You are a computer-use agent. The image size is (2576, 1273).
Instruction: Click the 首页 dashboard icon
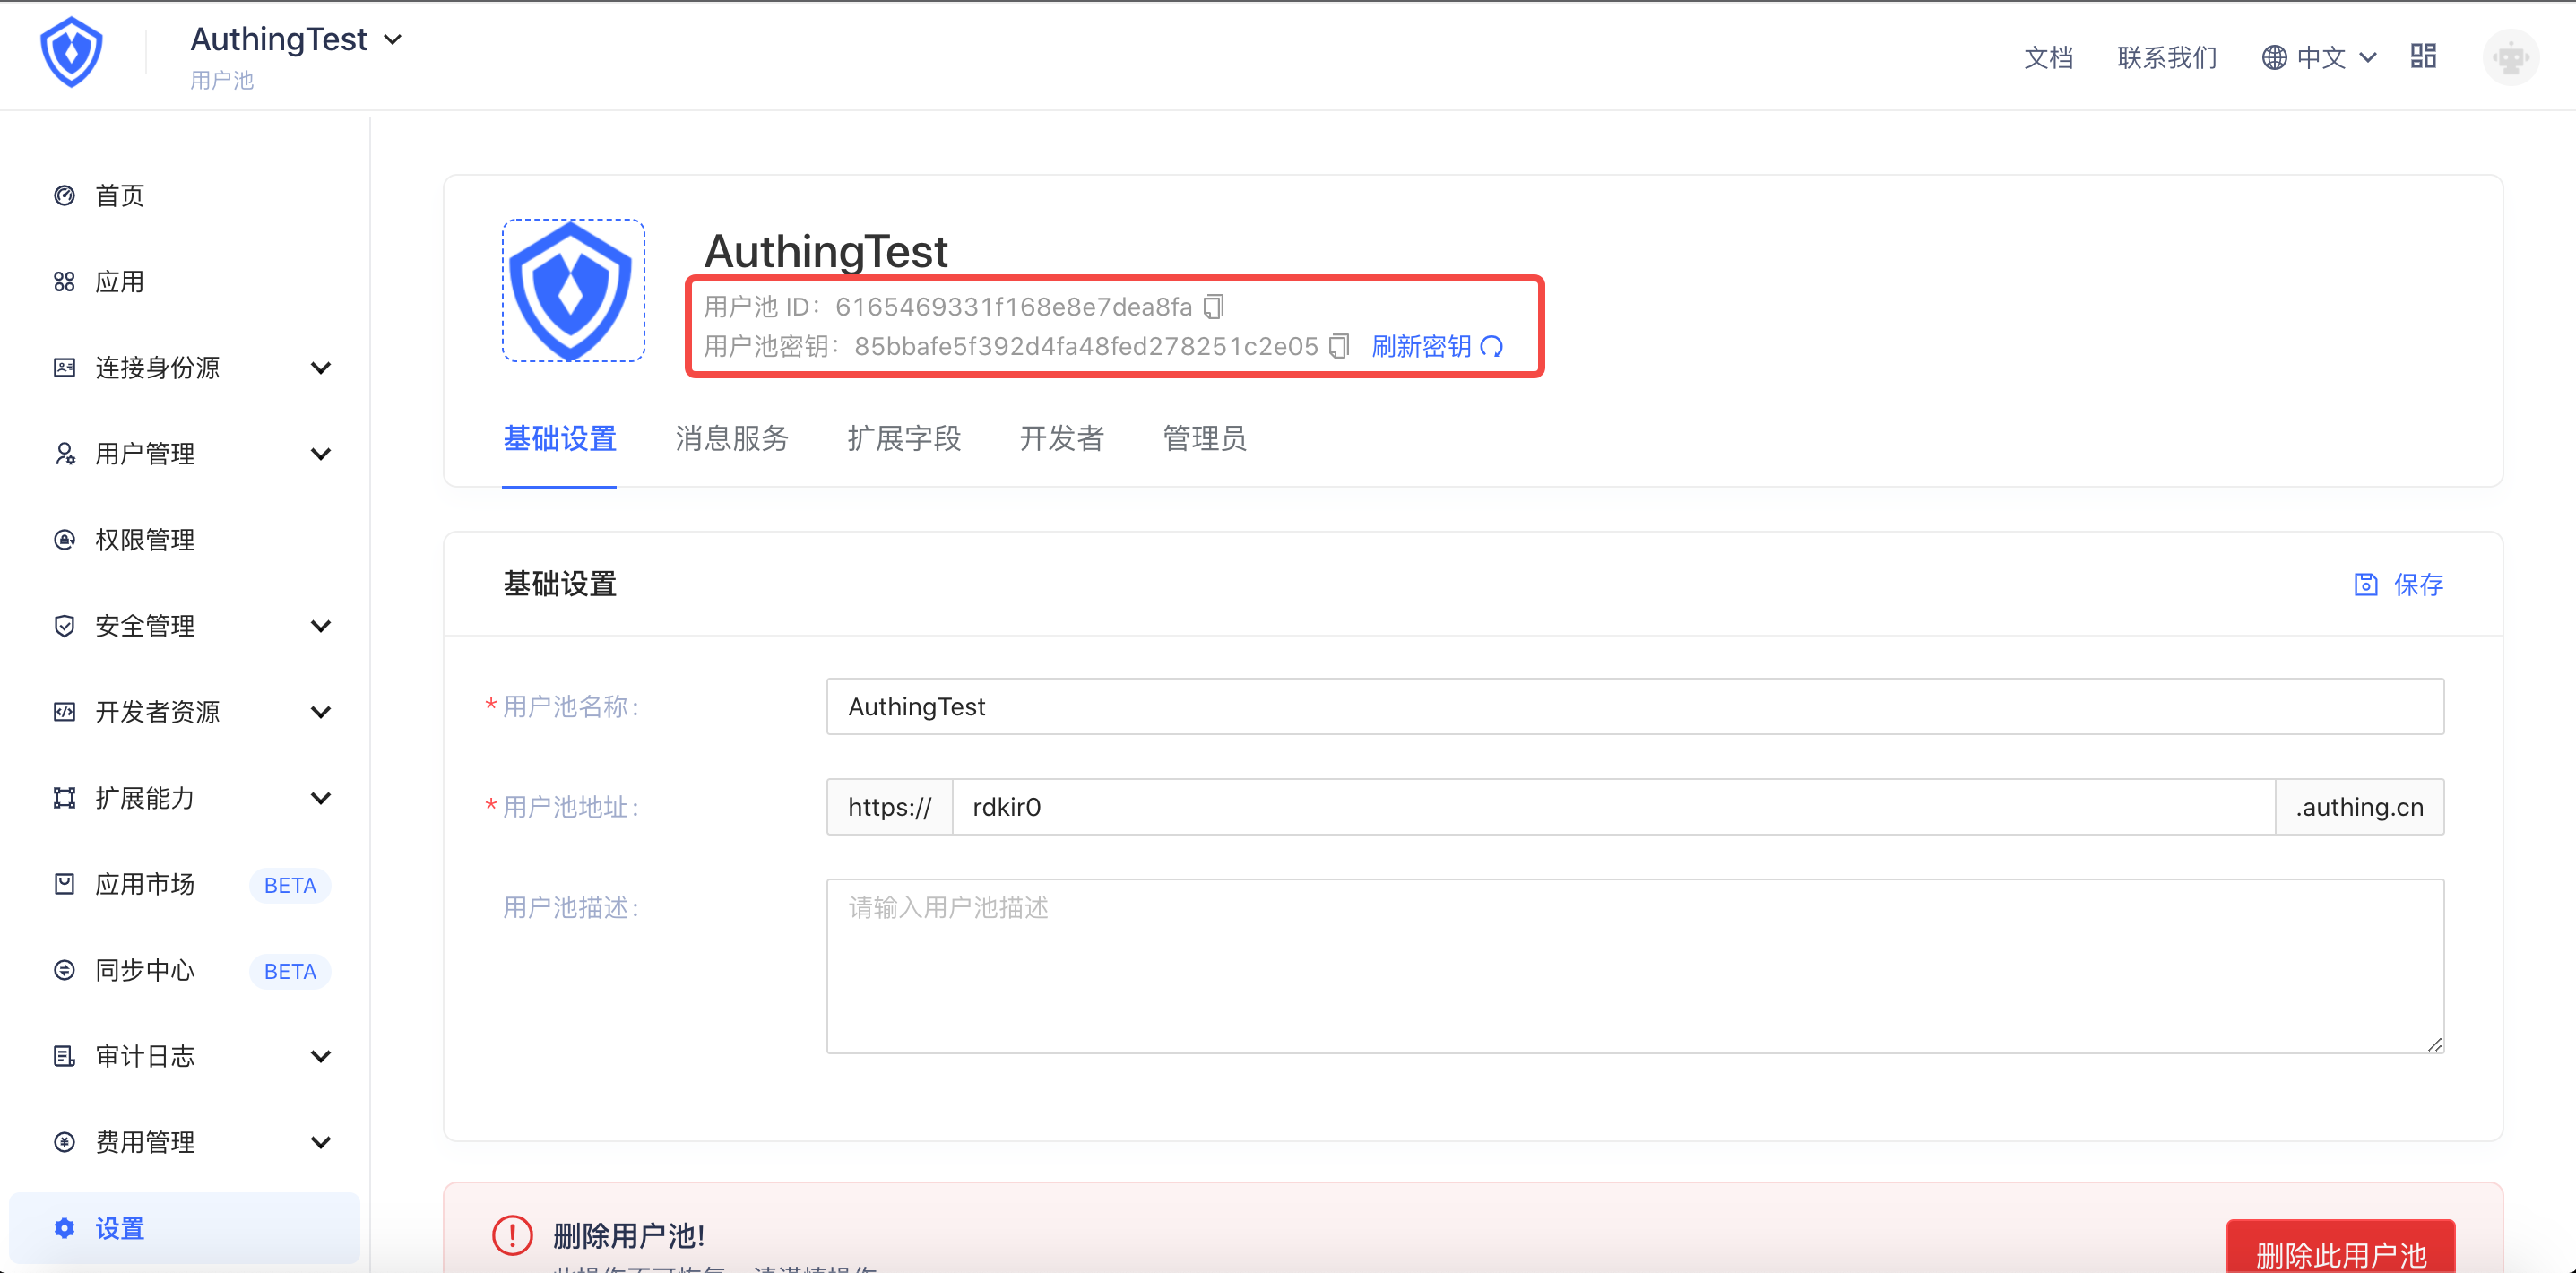click(x=64, y=195)
